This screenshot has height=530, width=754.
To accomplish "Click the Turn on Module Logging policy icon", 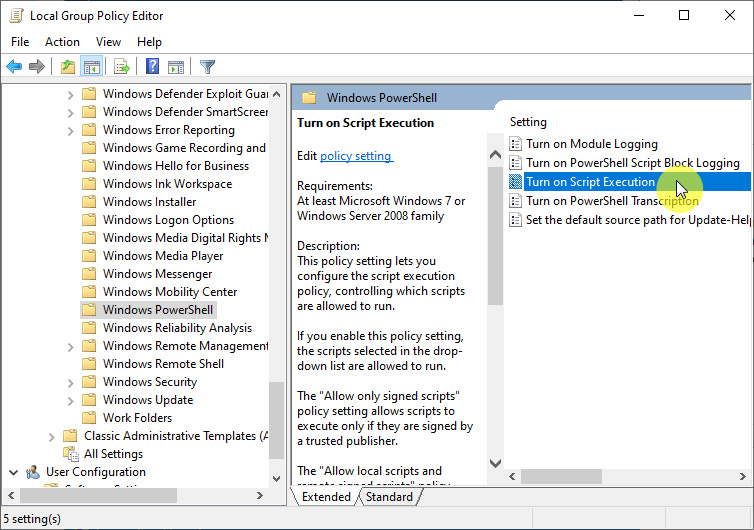I will (516, 144).
